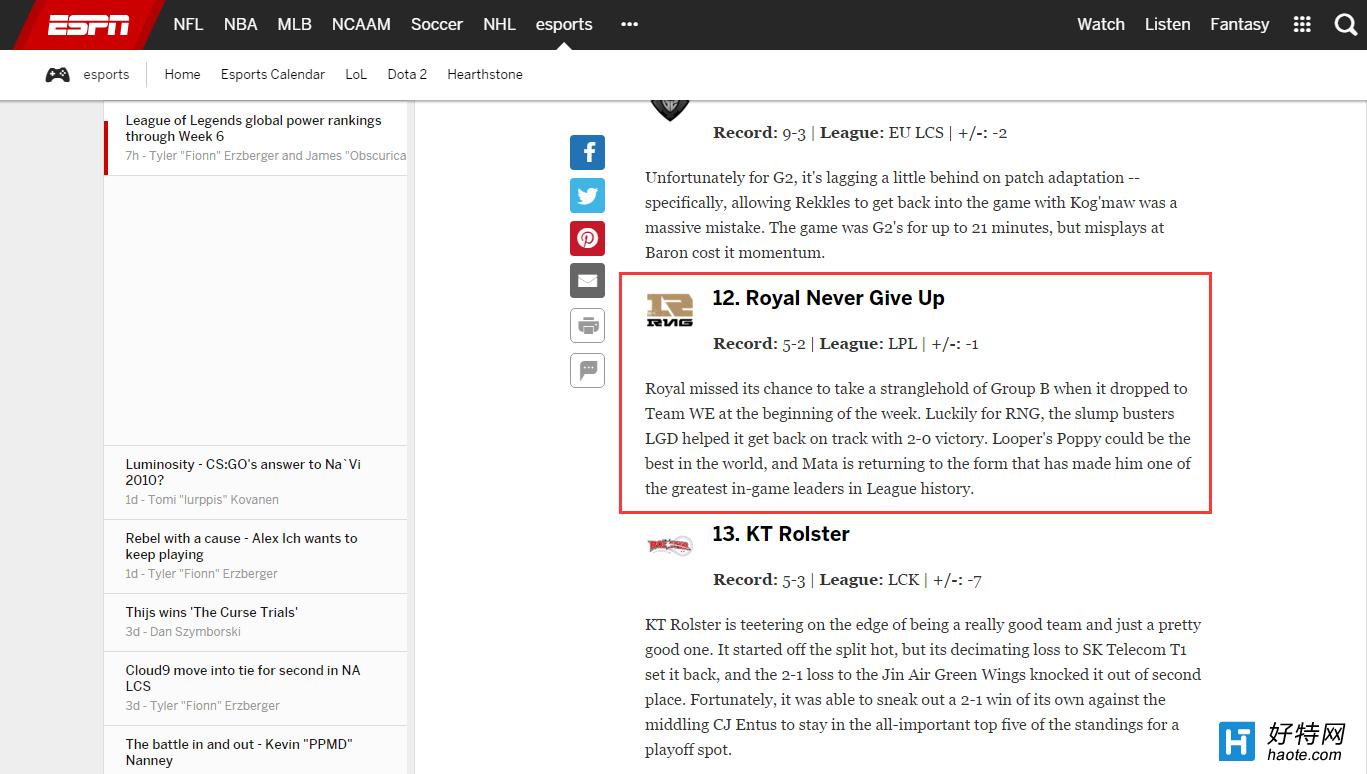Open Rebel with a cause story
The image size is (1367, 774).
pos(241,546)
